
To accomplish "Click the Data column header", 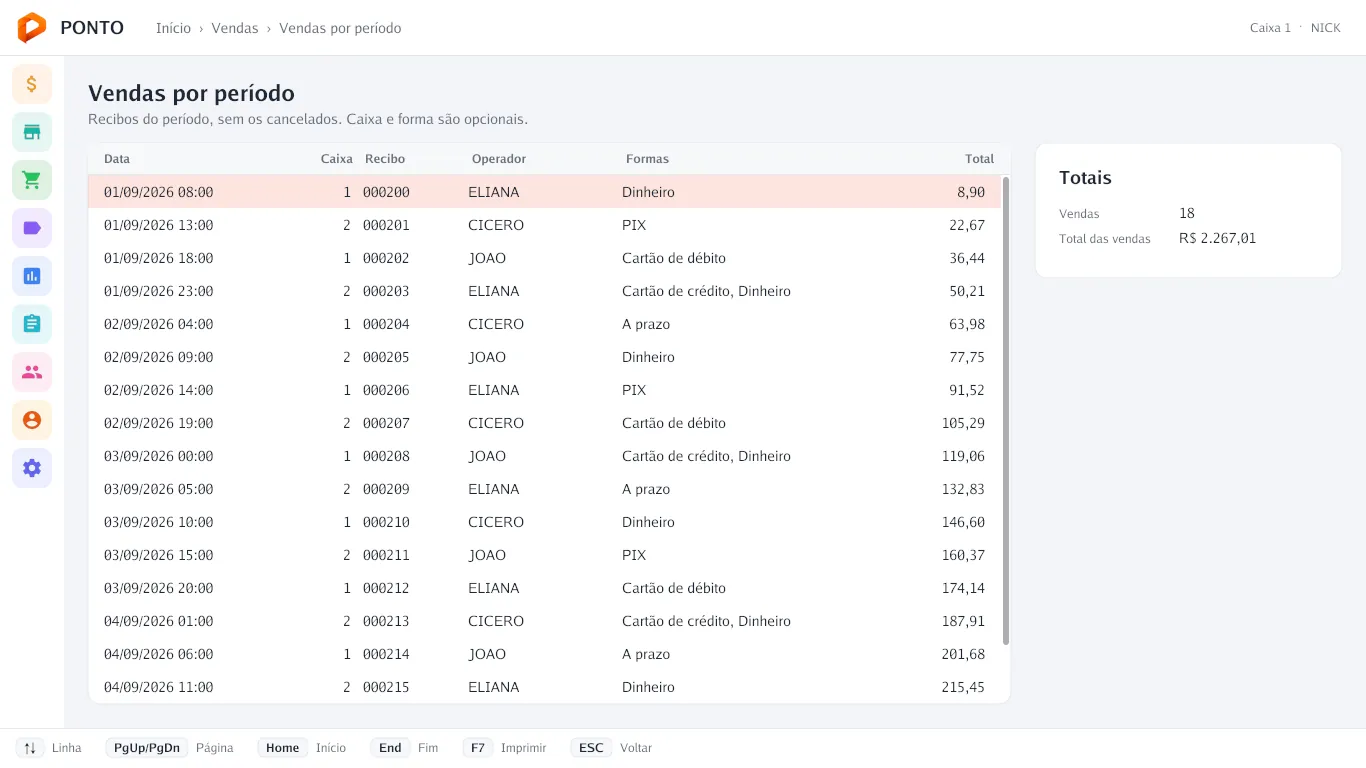I will (117, 159).
